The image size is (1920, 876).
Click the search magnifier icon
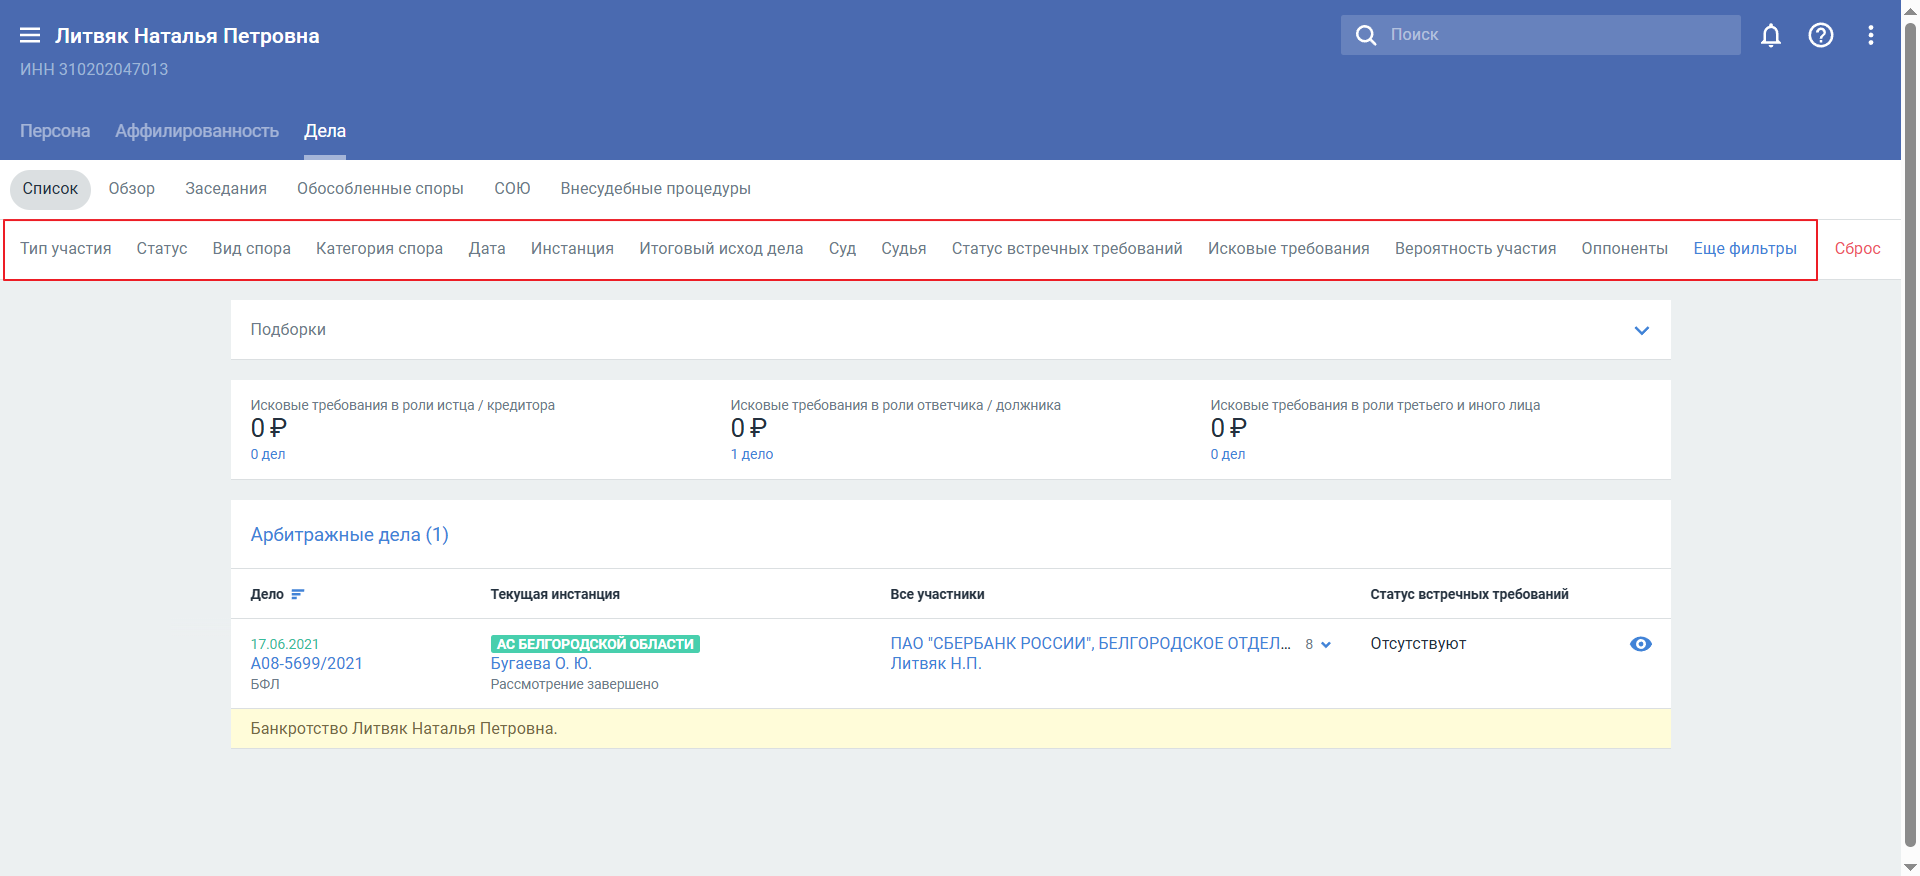coord(1365,35)
